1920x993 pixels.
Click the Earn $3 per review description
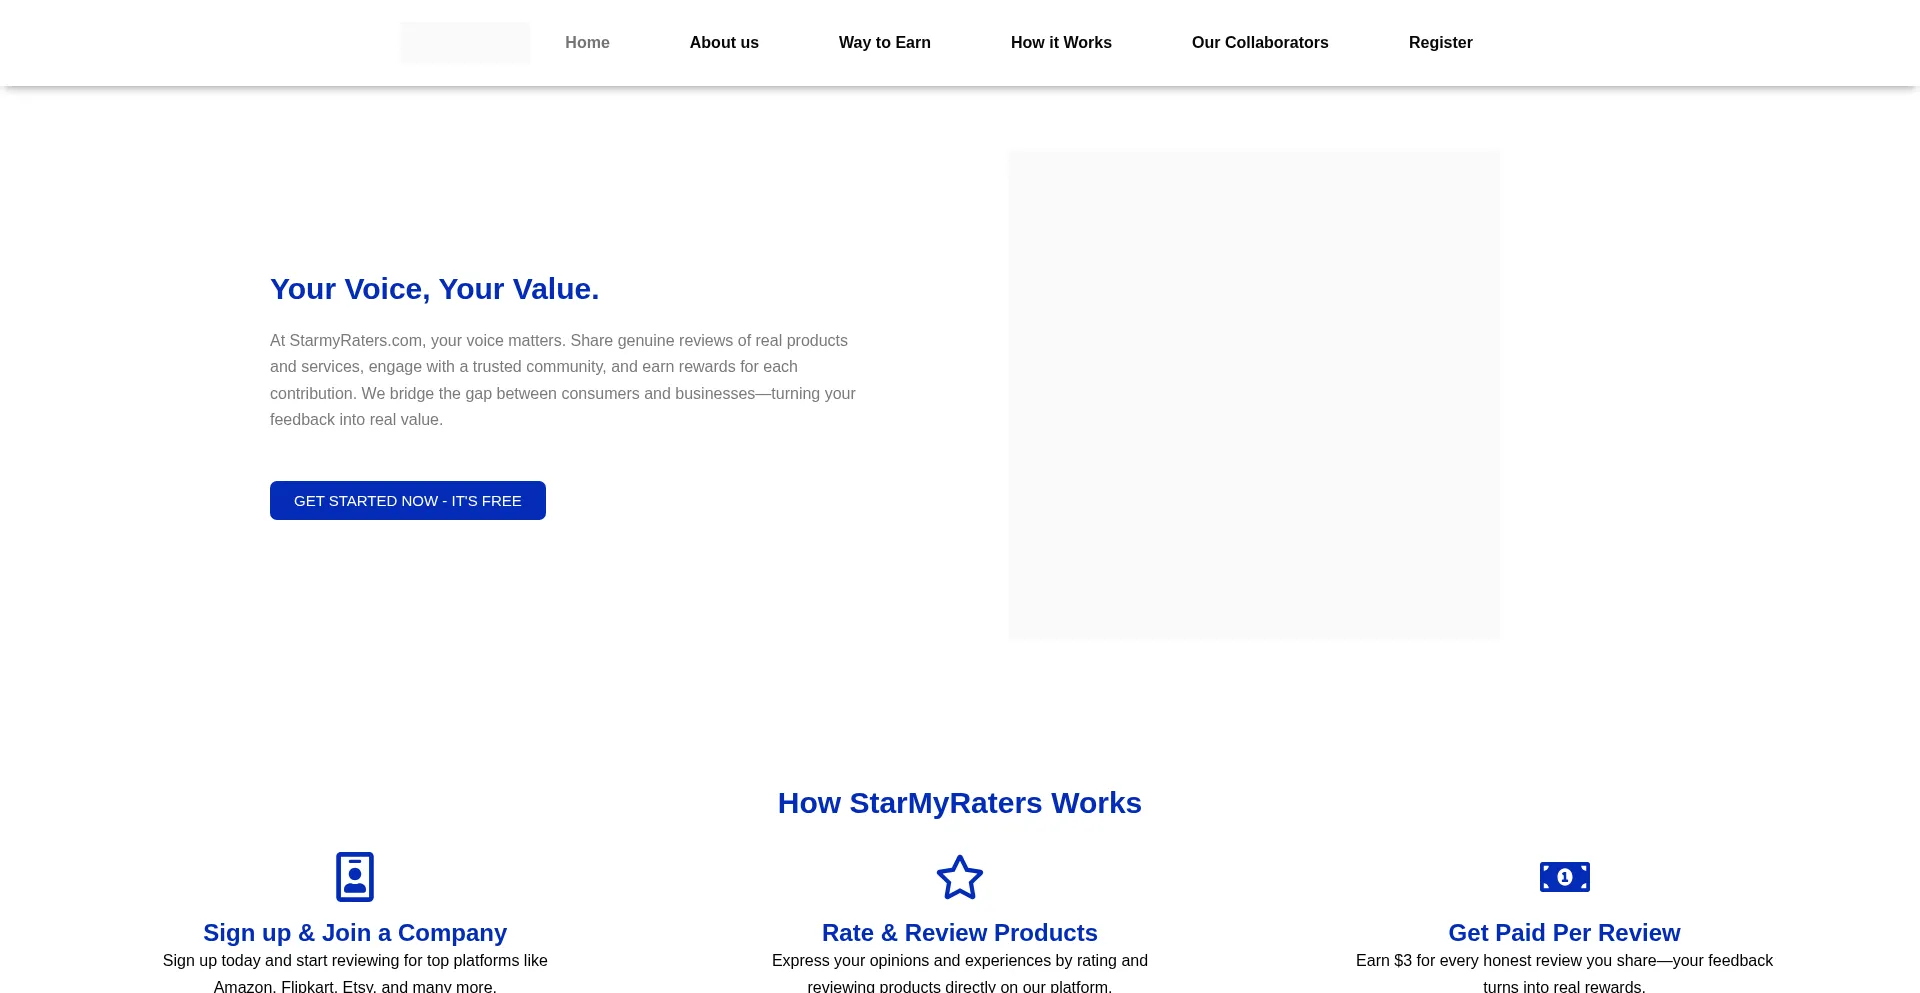coord(1564,972)
